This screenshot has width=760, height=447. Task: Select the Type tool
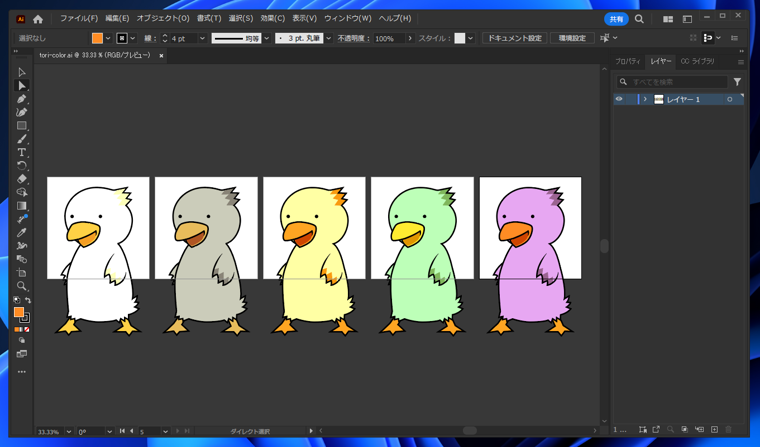tap(22, 152)
